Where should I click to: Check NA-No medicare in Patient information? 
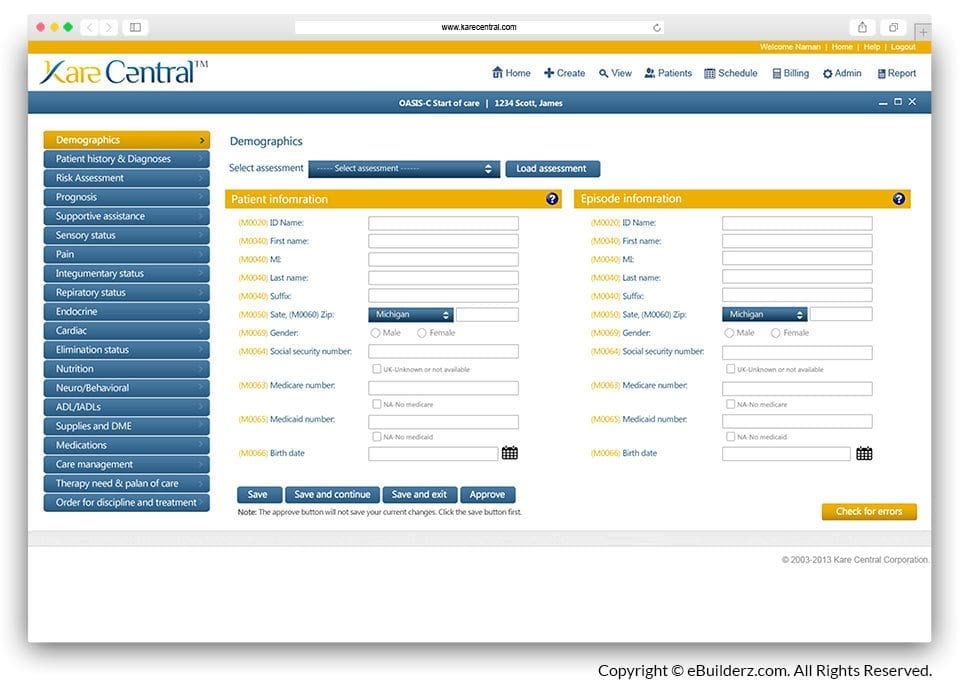coord(377,404)
